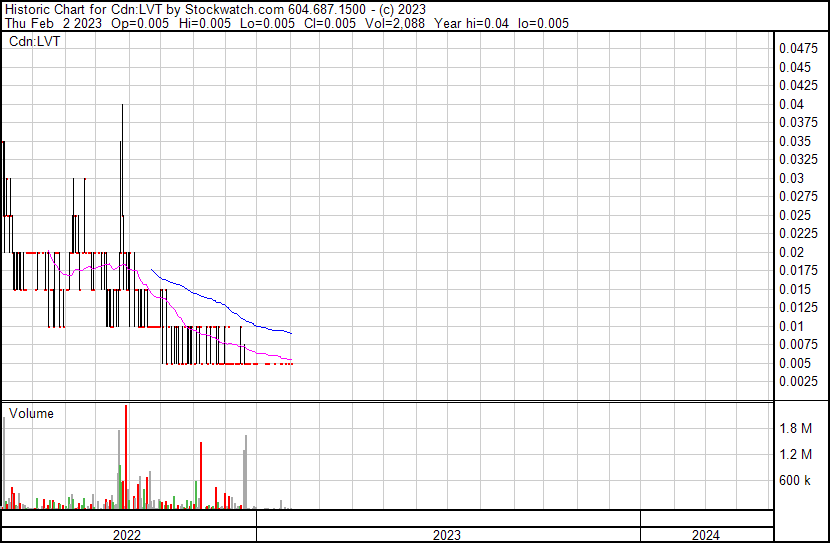Click the 0.04 price axis label
830x543 pixels.
coord(791,104)
